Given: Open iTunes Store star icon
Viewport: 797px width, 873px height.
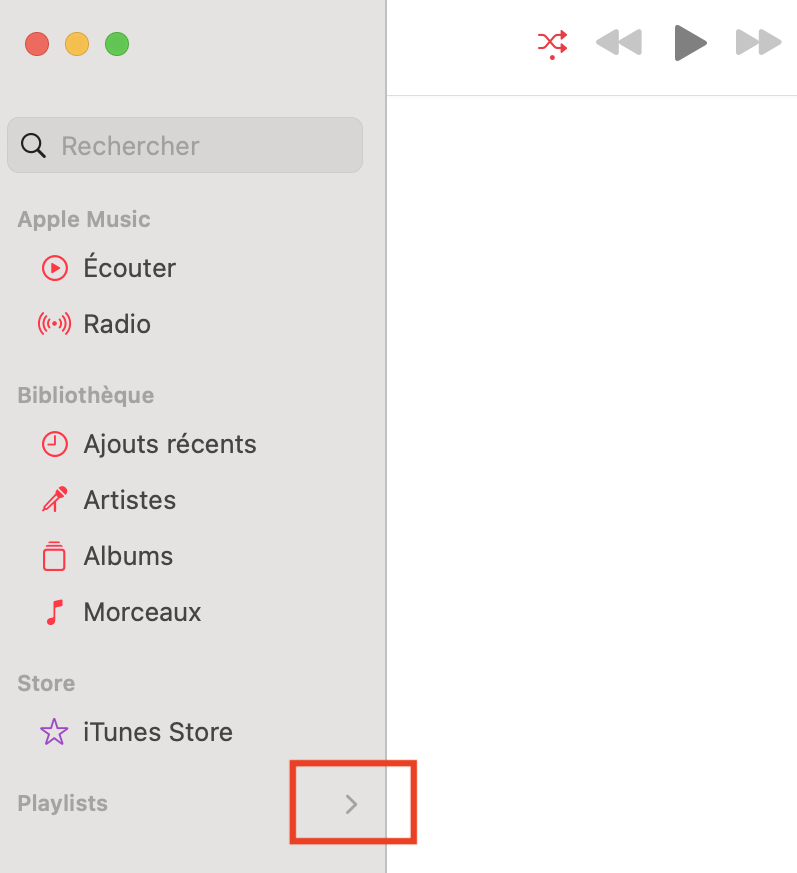Looking at the screenshot, I should tap(54, 732).
